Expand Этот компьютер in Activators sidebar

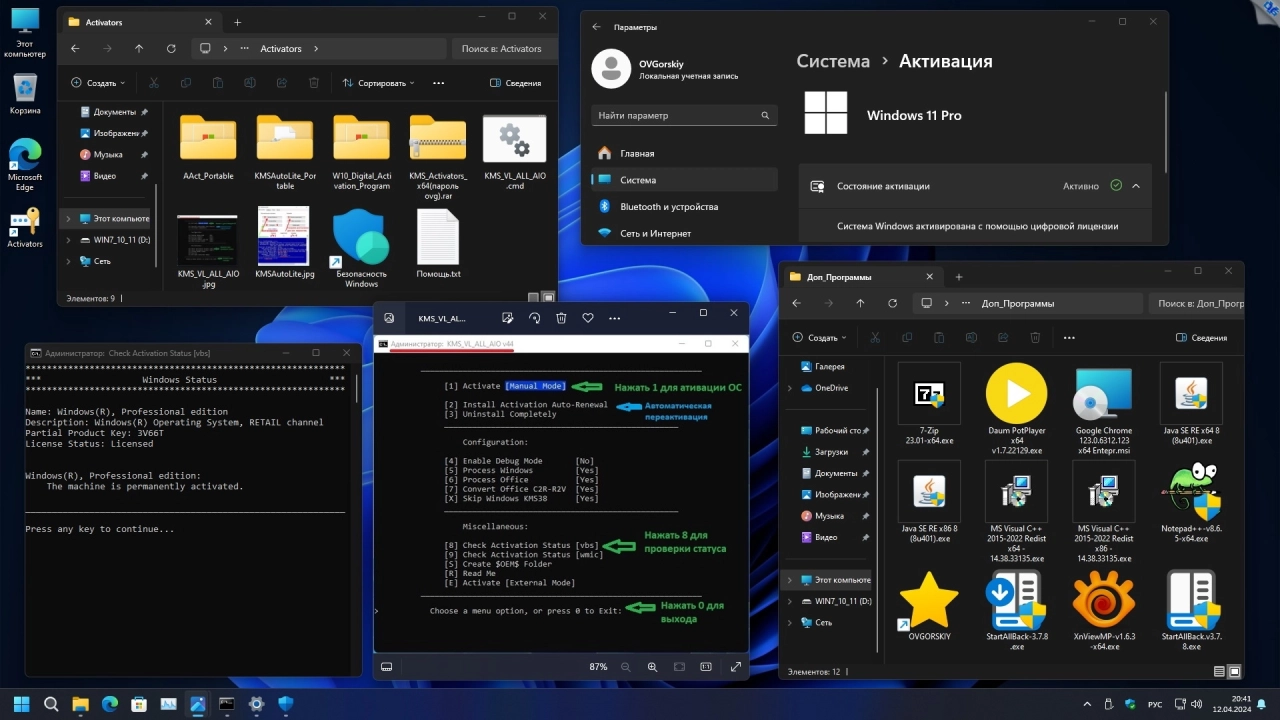click(68, 218)
